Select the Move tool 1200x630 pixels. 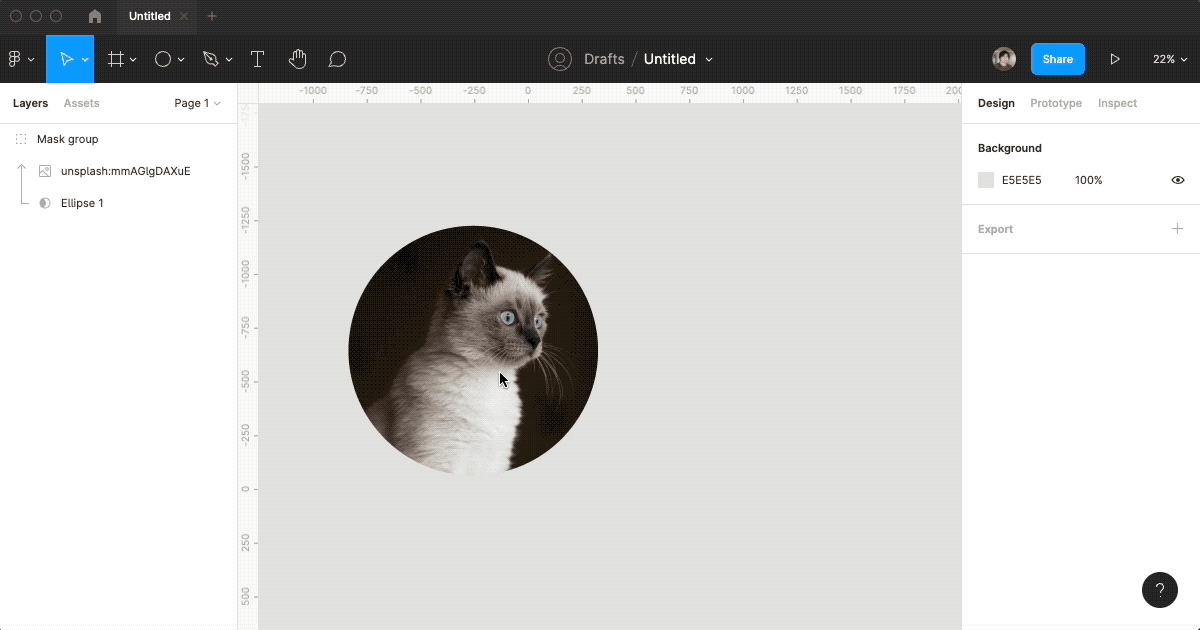click(66, 59)
